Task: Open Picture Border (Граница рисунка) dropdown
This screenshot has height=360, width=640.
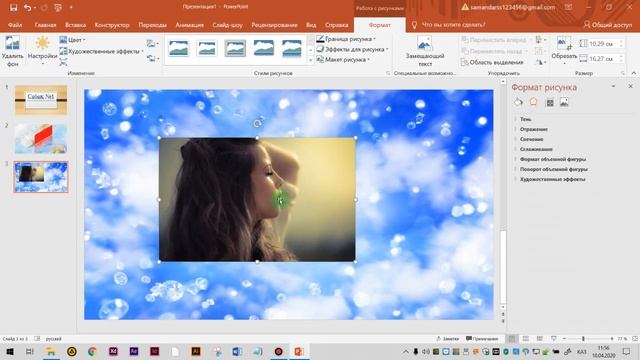Action: tap(346, 39)
